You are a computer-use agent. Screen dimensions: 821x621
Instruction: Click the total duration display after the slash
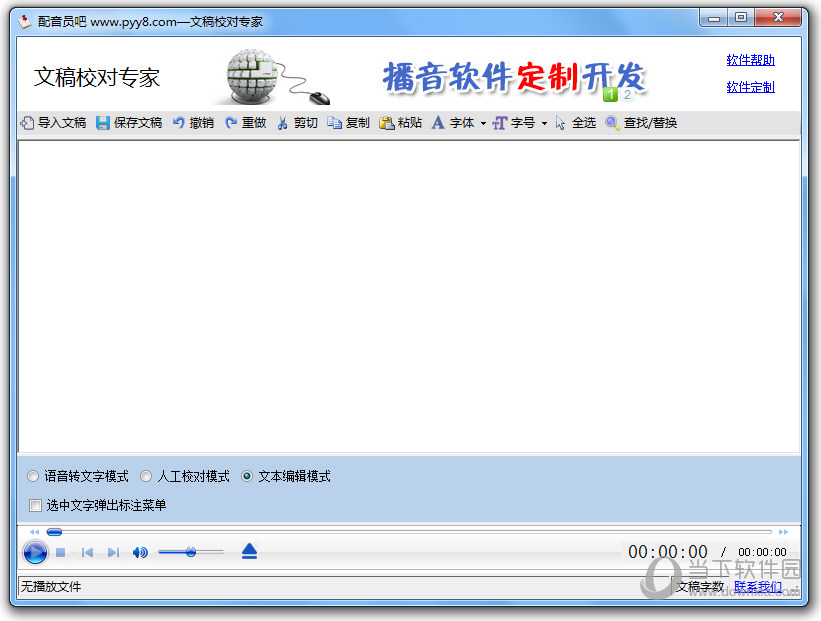coord(762,552)
